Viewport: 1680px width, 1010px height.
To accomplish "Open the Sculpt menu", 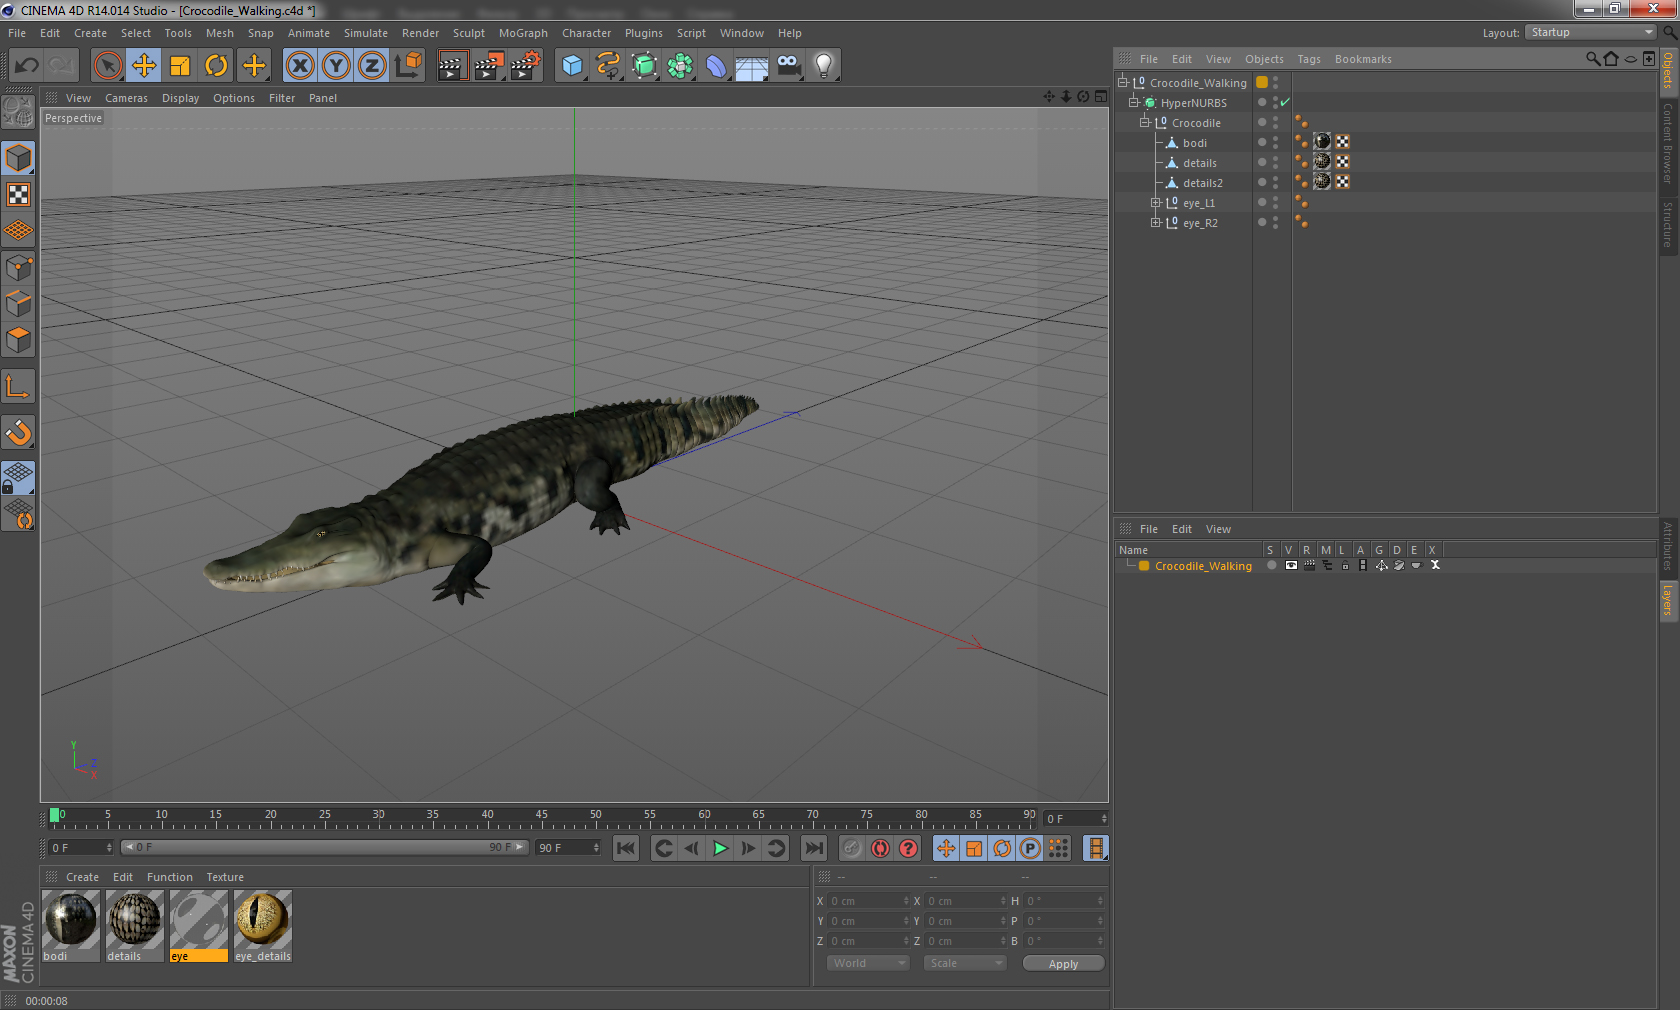I will (x=468, y=33).
